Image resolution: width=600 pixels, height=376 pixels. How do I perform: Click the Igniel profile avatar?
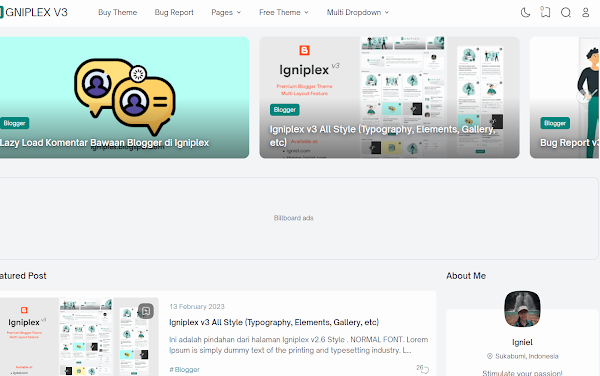(x=522, y=309)
